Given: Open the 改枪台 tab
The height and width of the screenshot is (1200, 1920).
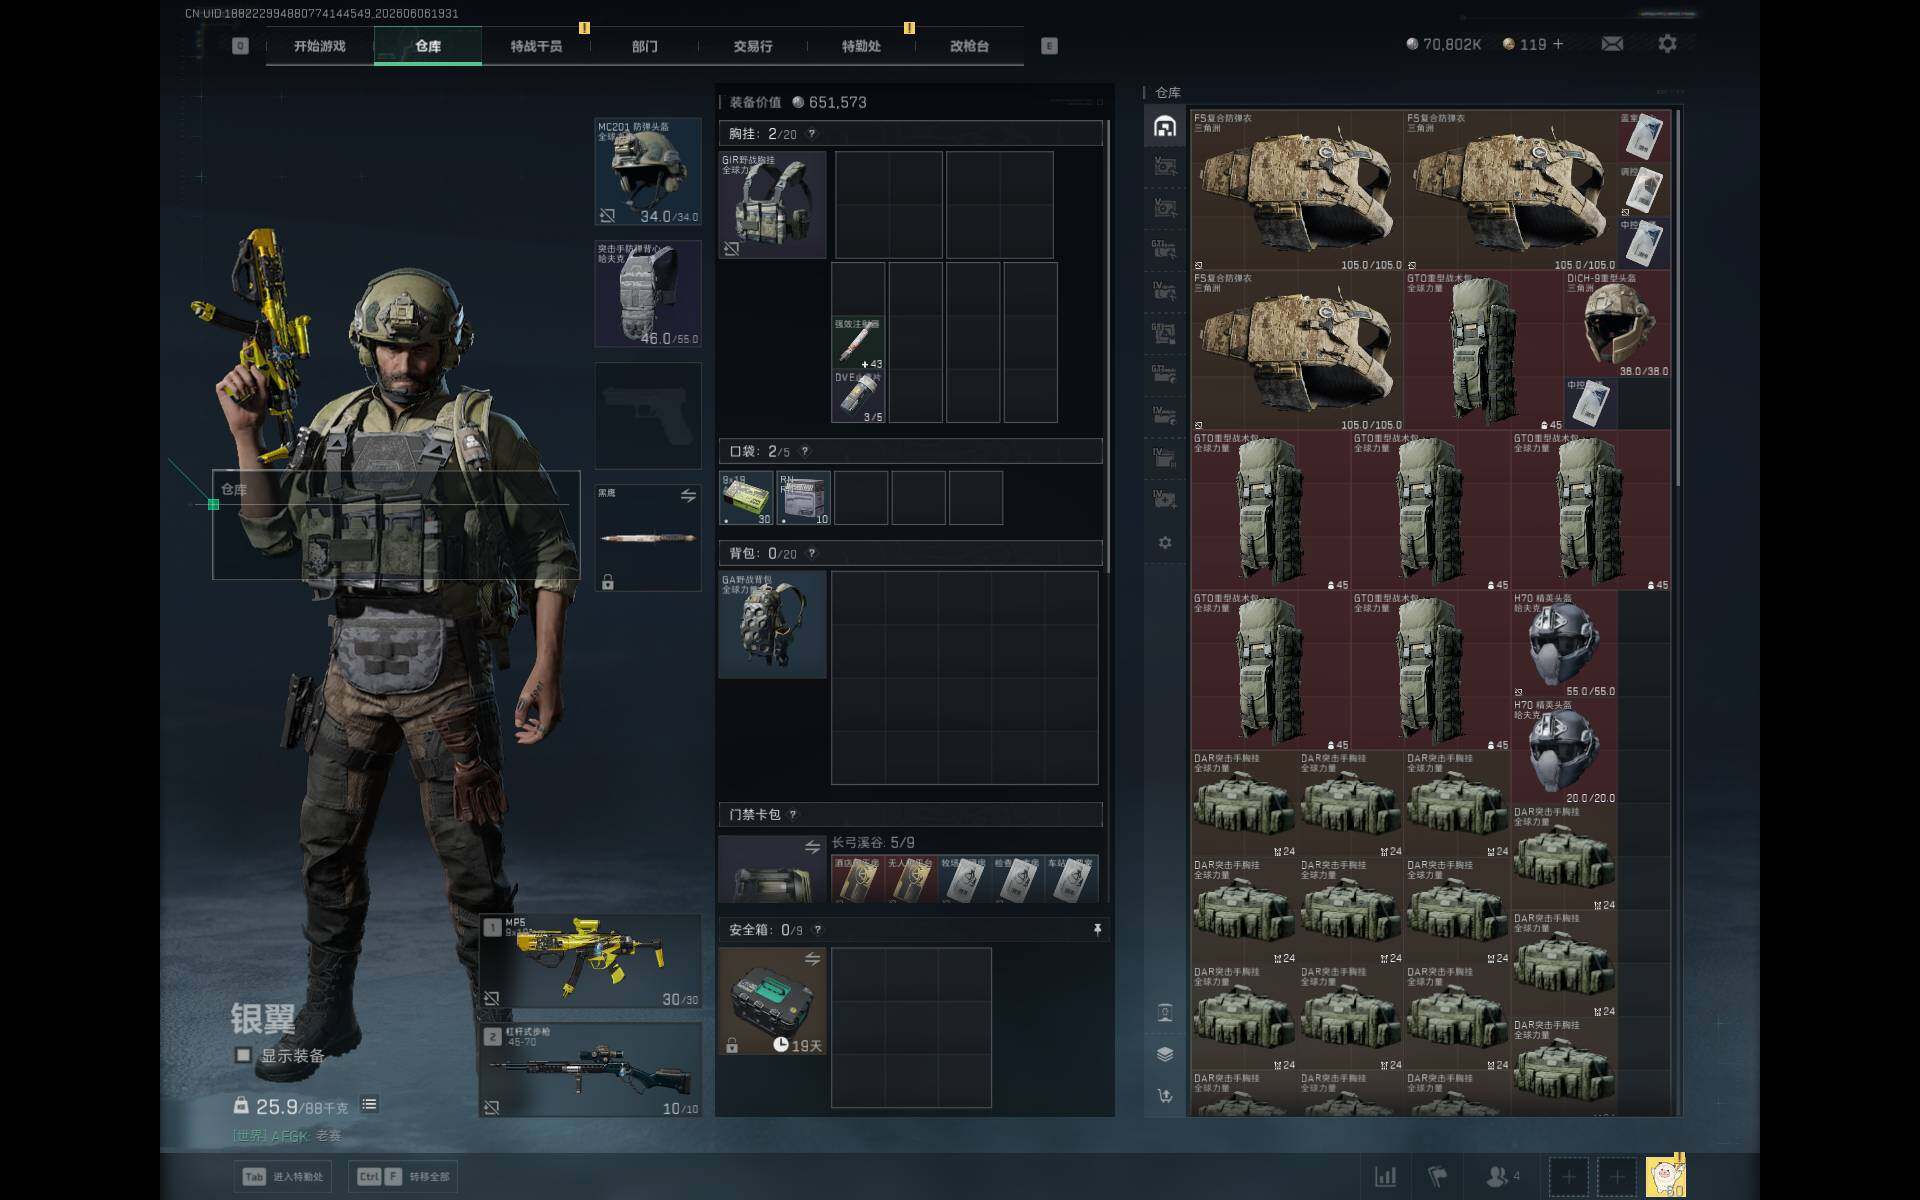Looking at the screenshot, I should tap(969, 46).
